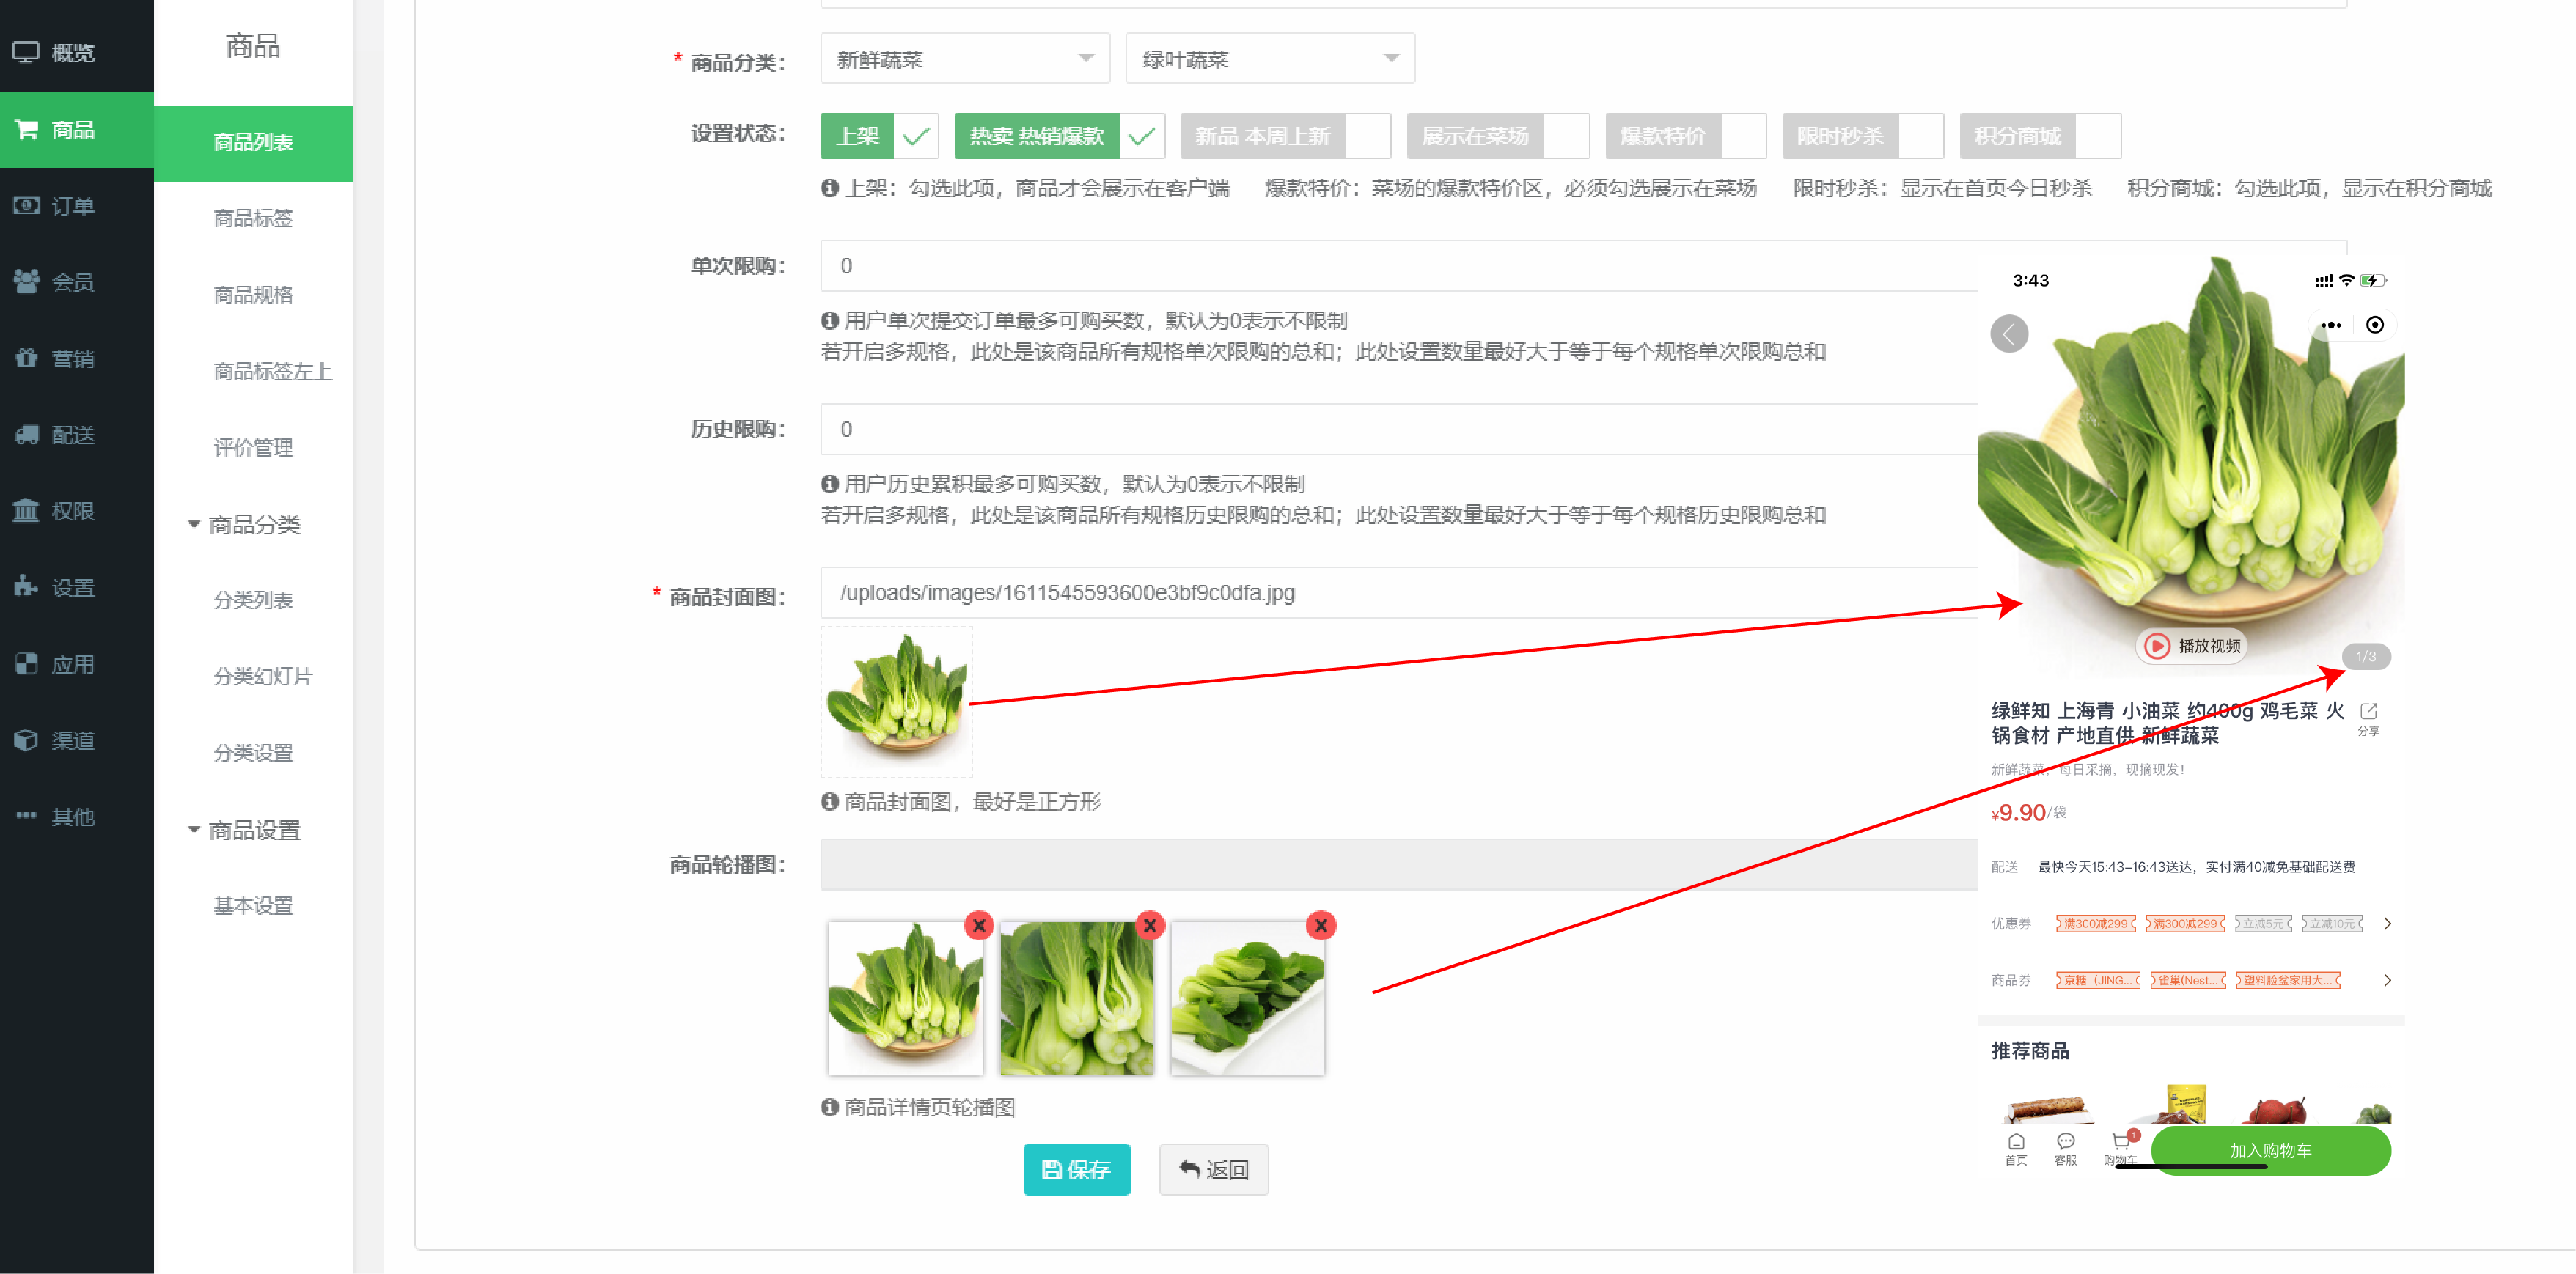The image size is (2576, 1274).
Task: Click the 营销 marketing gift icon
Action: tap(26, 358)
